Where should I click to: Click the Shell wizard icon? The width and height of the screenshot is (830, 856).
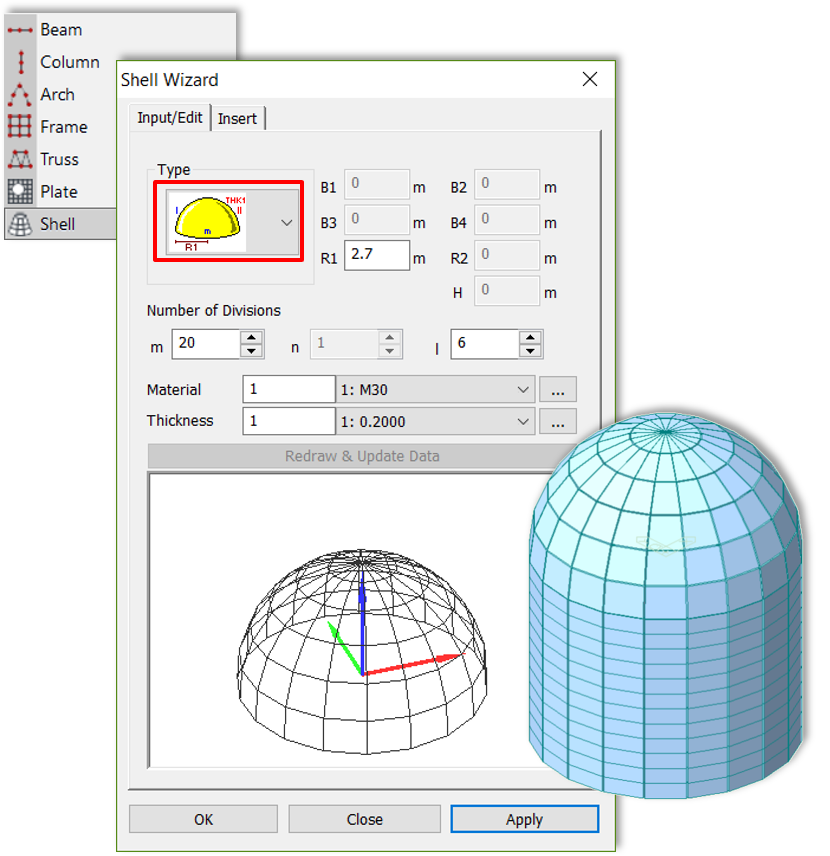pos(20,224)
